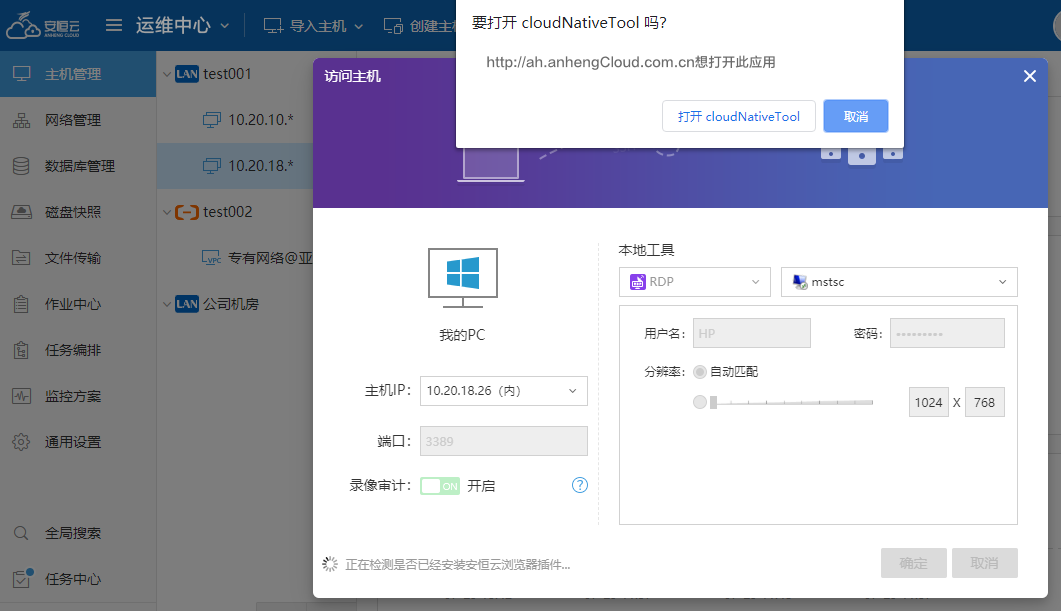
Task: Click 取消 at the dialog bottom
Action: click(x=985, y=563)
